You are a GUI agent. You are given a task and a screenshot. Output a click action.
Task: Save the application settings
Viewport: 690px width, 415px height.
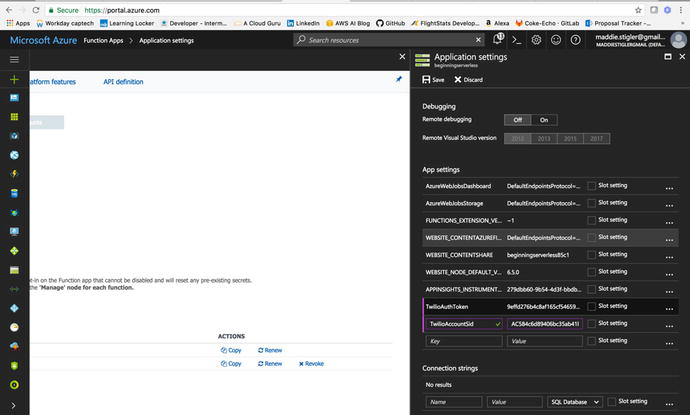coord(434,79)
